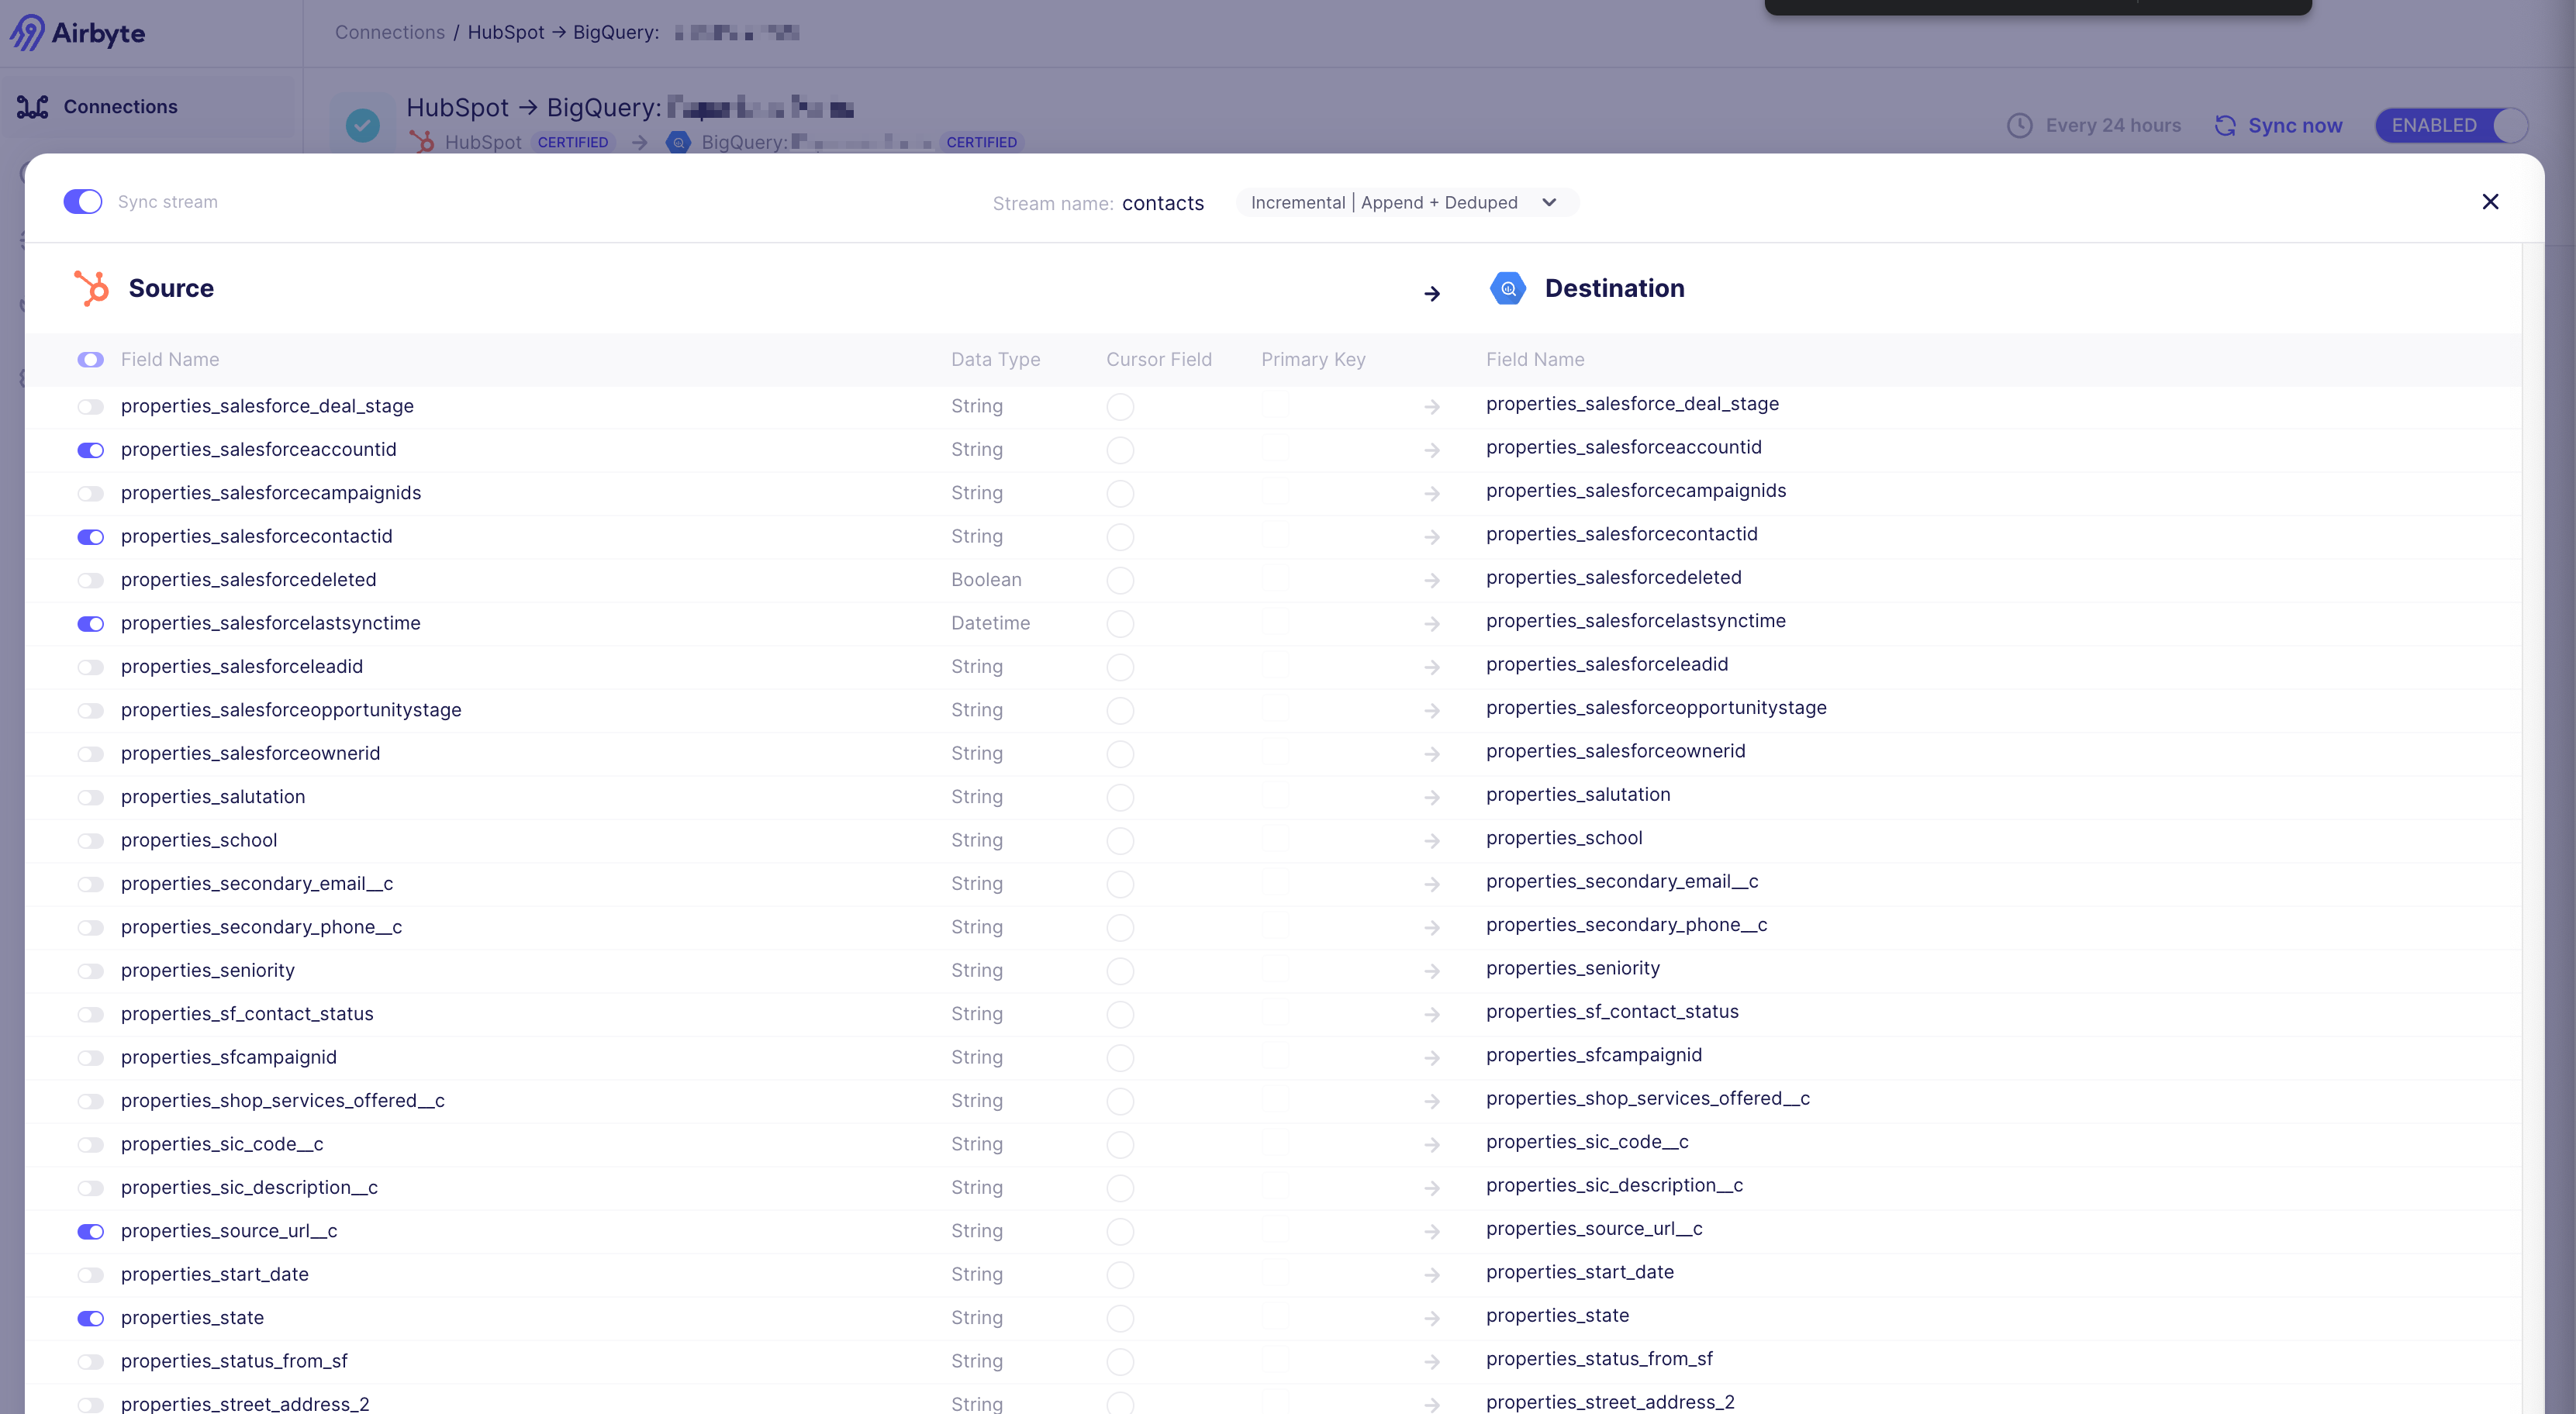Image resolution: width=2576 pixels, height=1414 pixels.
Task: Click the HubSpot icon in the connection header
Action: 422,141
